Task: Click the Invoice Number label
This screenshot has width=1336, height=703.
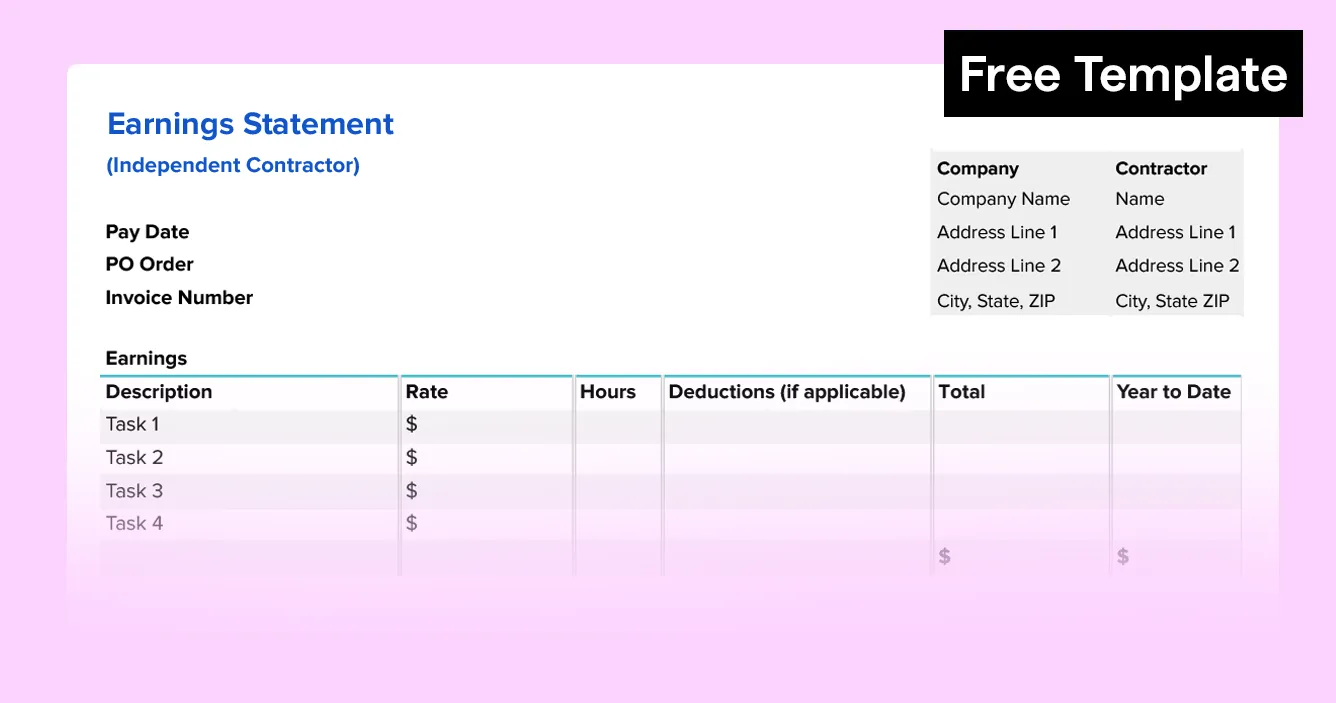Action: pyautogui.click(x=179, y=297)
